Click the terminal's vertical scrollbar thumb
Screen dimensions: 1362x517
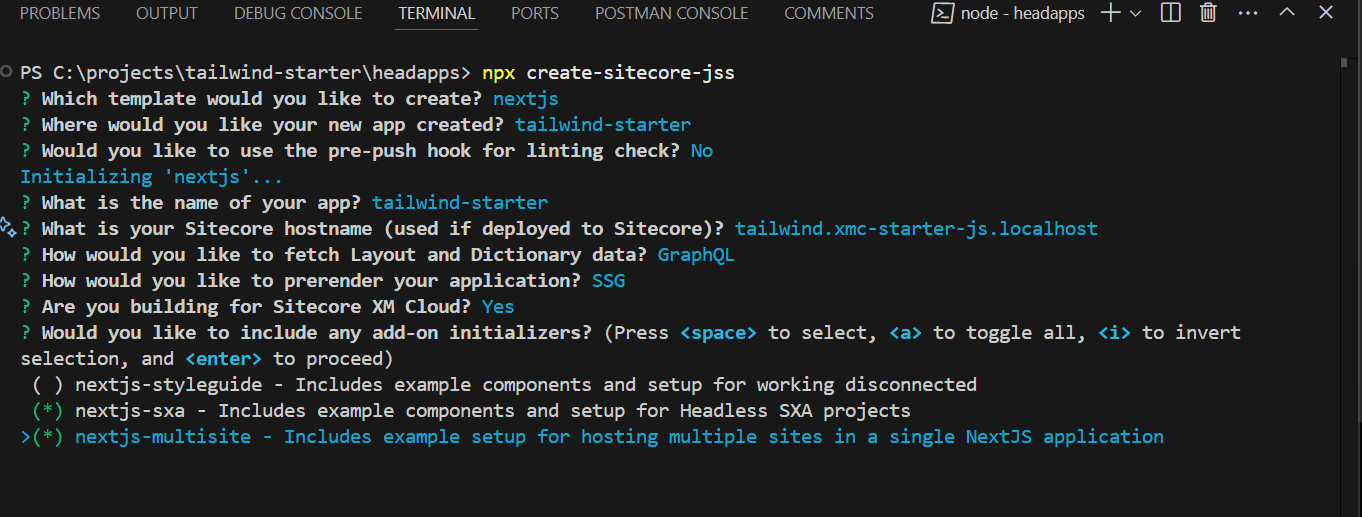[x=1345, y=62]
